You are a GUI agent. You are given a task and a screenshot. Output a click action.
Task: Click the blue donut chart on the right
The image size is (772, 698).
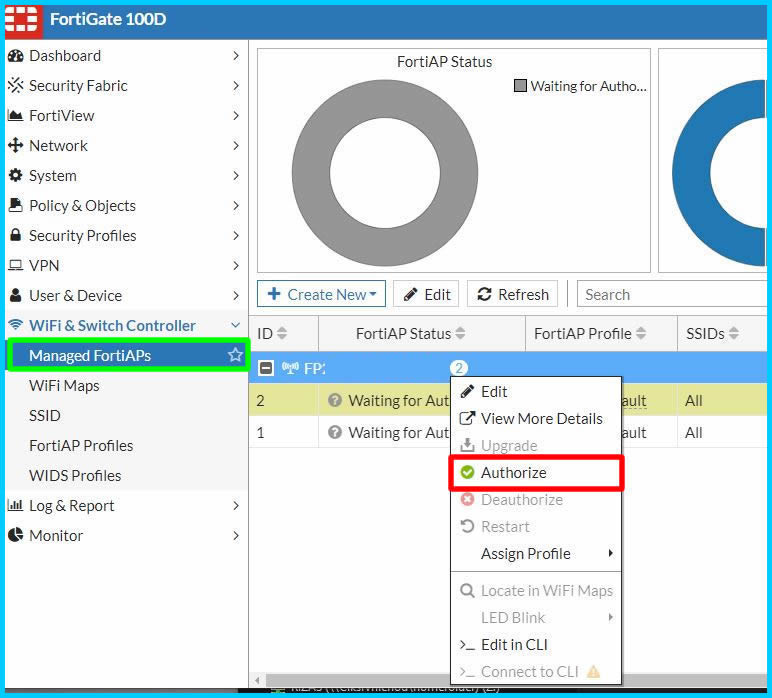(x=720, y=173)
